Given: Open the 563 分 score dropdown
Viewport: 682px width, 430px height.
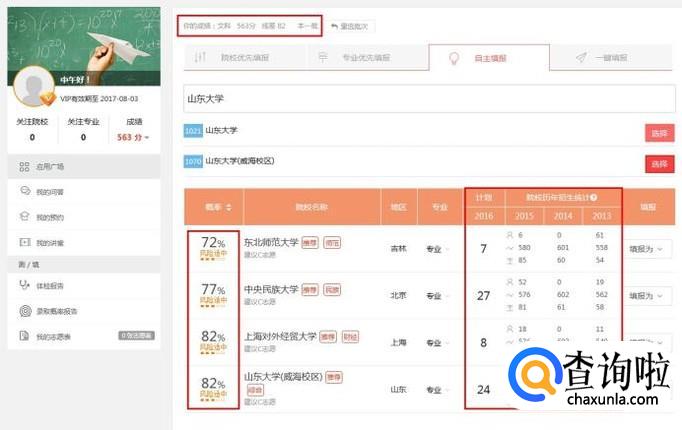Looking at the screenshot, I should 133,137.
